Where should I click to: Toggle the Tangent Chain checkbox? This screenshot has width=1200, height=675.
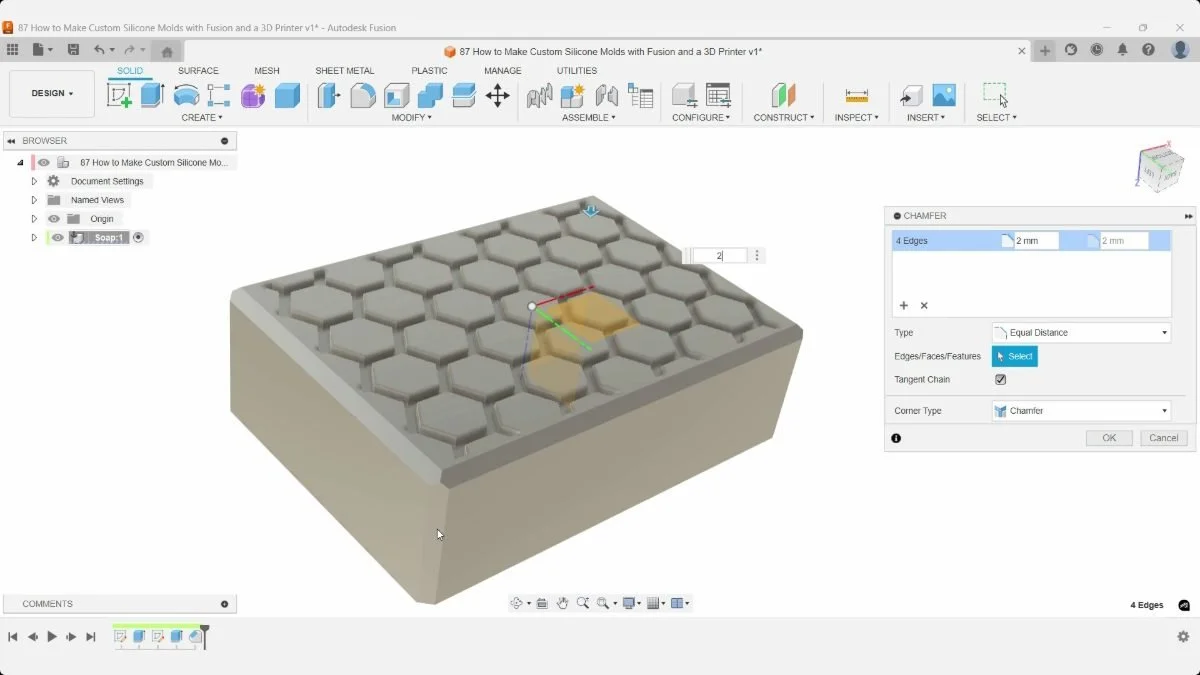1000,380
